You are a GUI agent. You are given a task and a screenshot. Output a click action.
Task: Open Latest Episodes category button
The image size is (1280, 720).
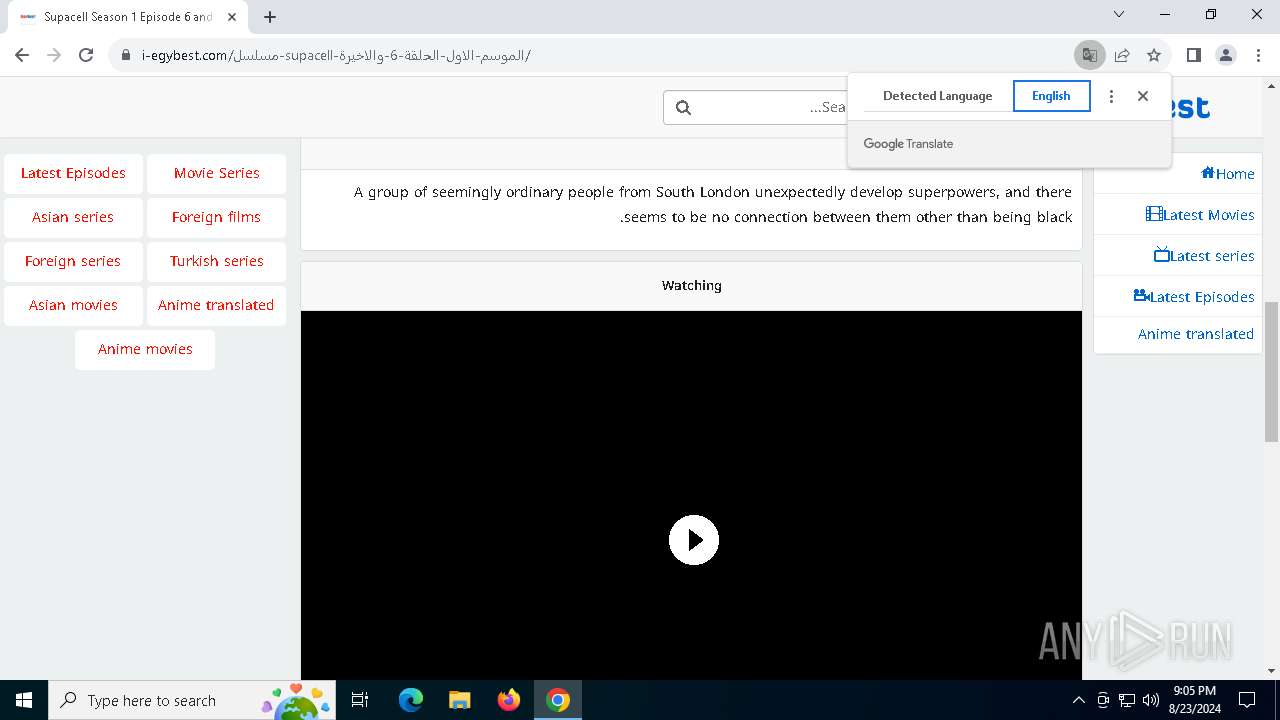tap(73, 173)
